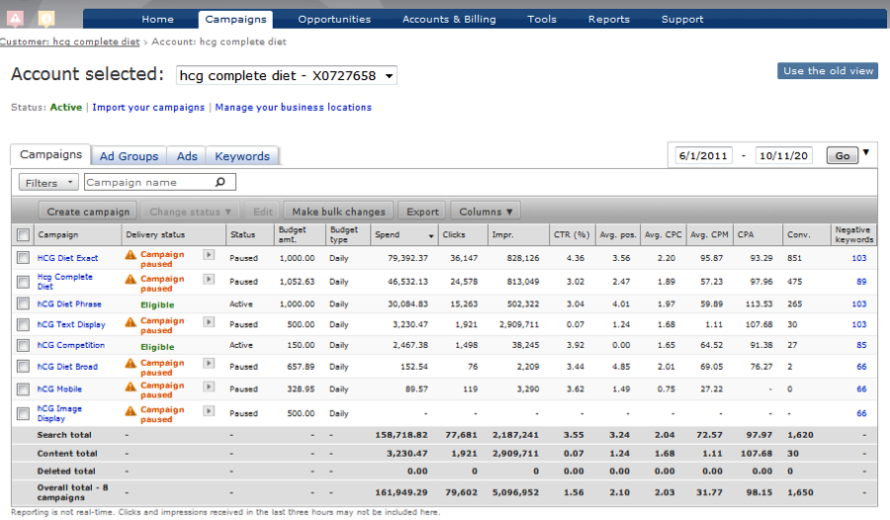Open the Opportunities menu
Screen dimensions: 890x520
point(334,19)
